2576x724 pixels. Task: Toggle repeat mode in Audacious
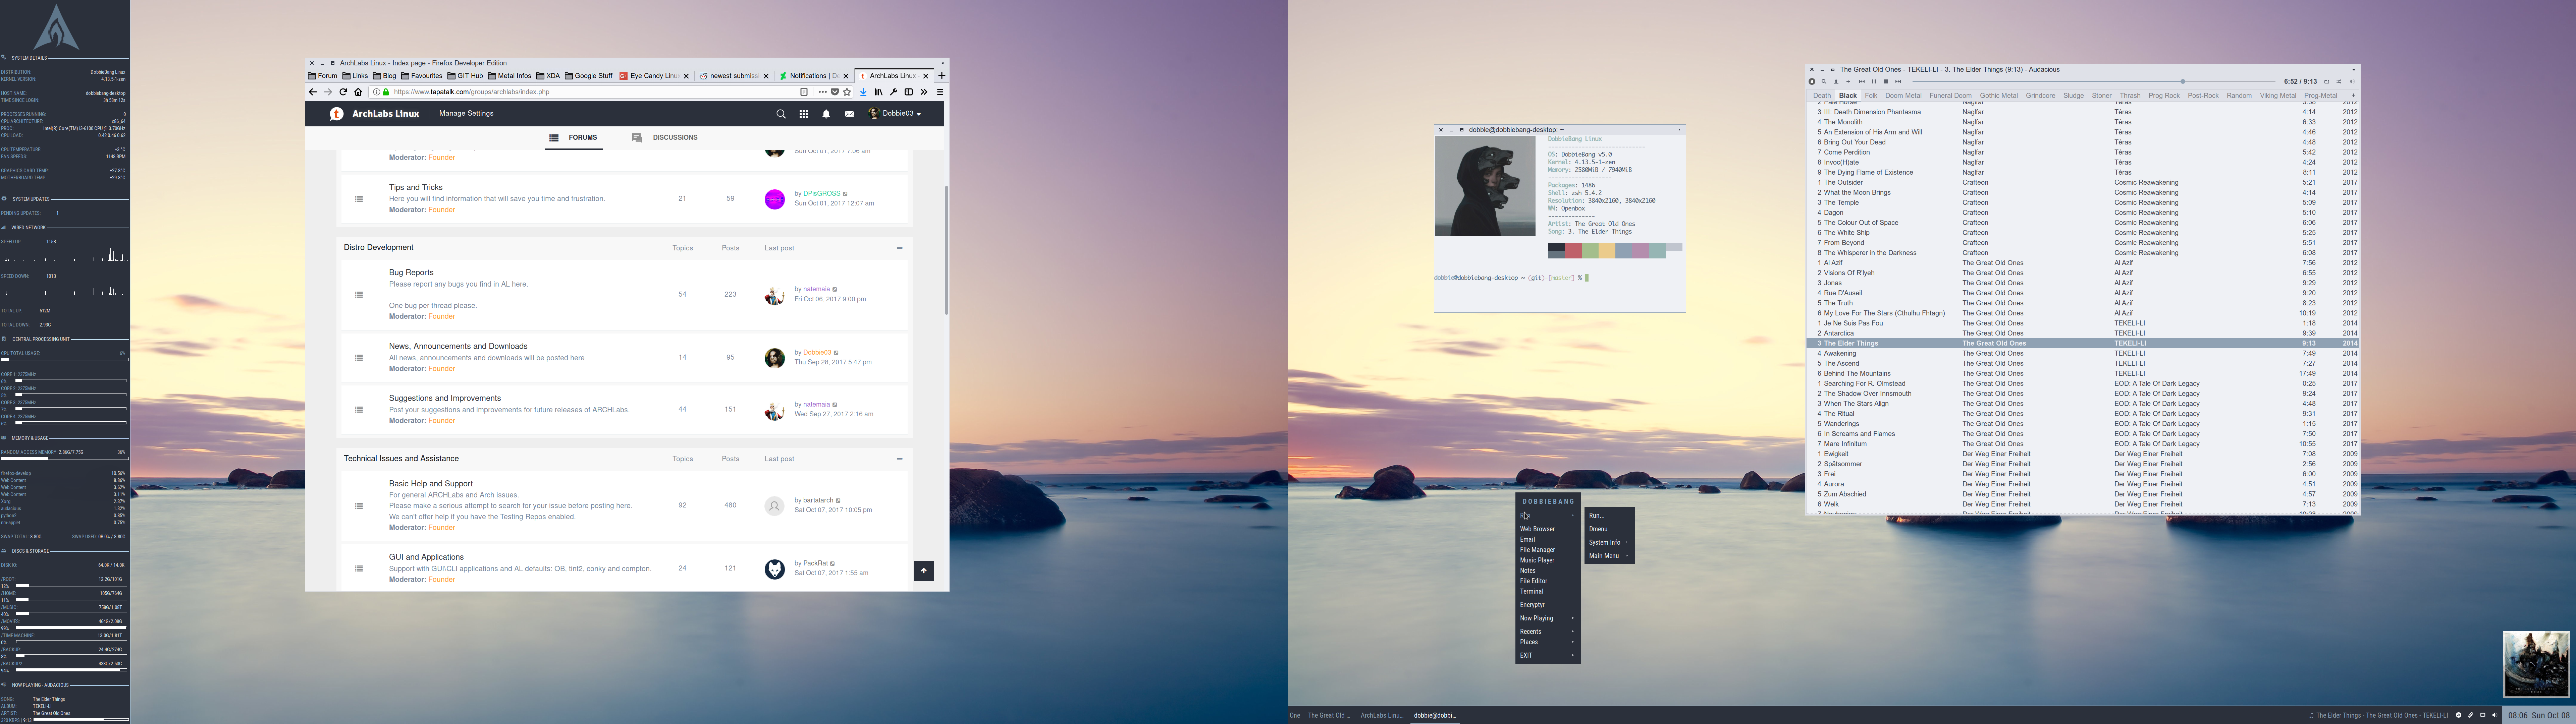pyautogui.click(x=2327, y=82)
